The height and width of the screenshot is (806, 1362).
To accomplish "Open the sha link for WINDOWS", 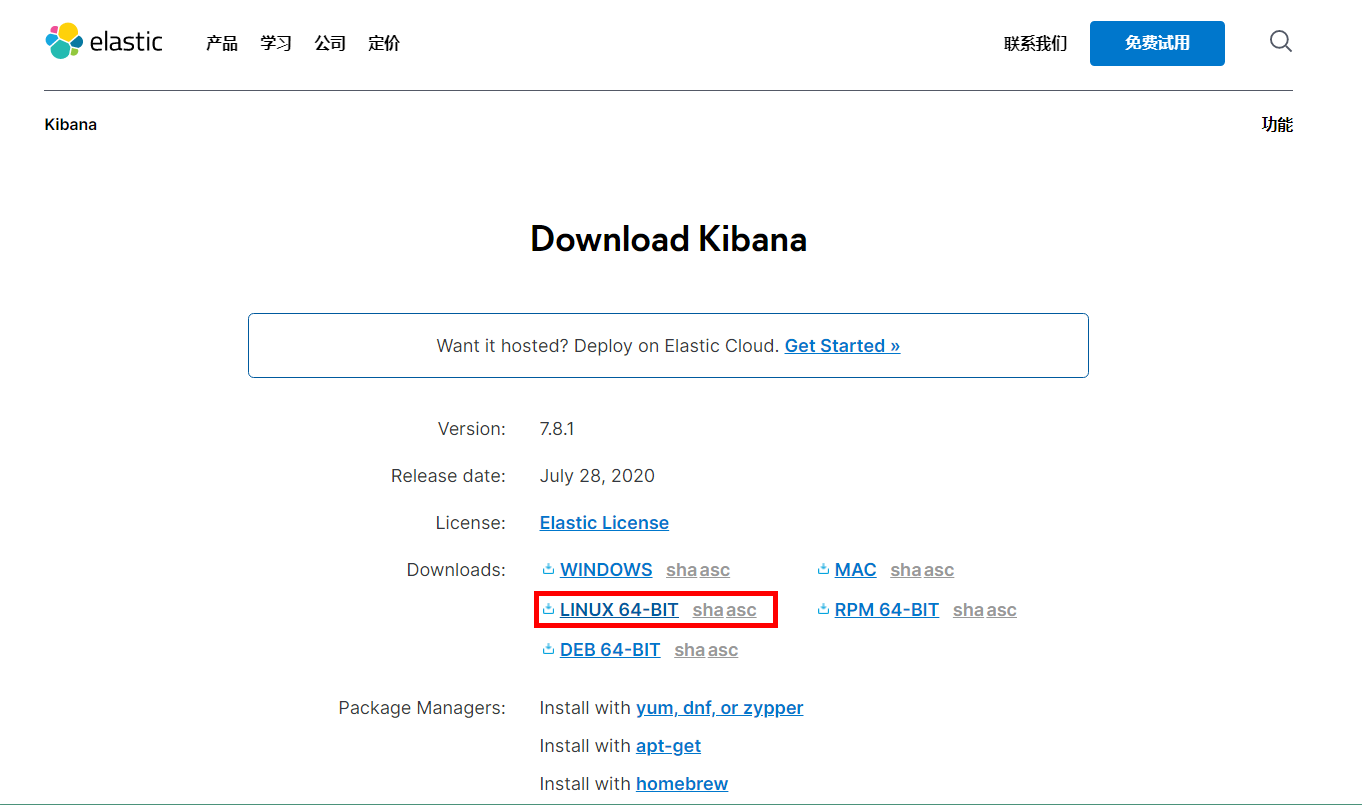I will pos(681,570).
